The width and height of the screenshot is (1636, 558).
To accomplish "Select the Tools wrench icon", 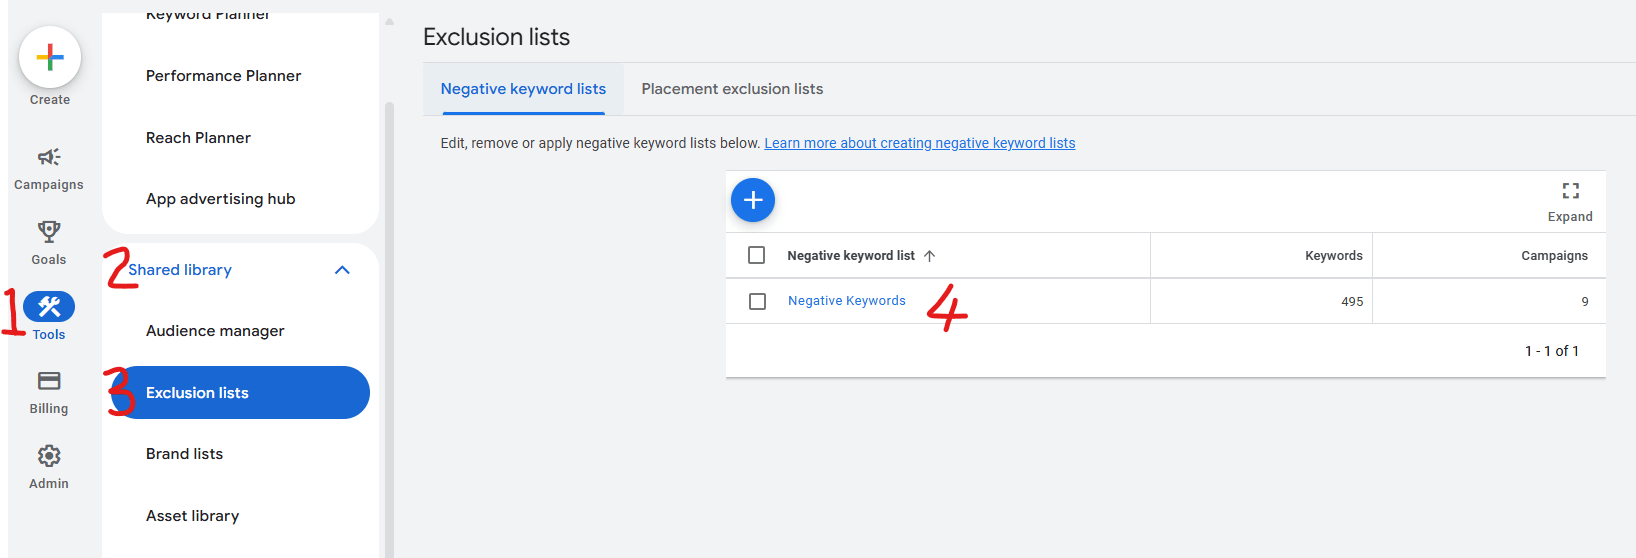I will (49, 307).
